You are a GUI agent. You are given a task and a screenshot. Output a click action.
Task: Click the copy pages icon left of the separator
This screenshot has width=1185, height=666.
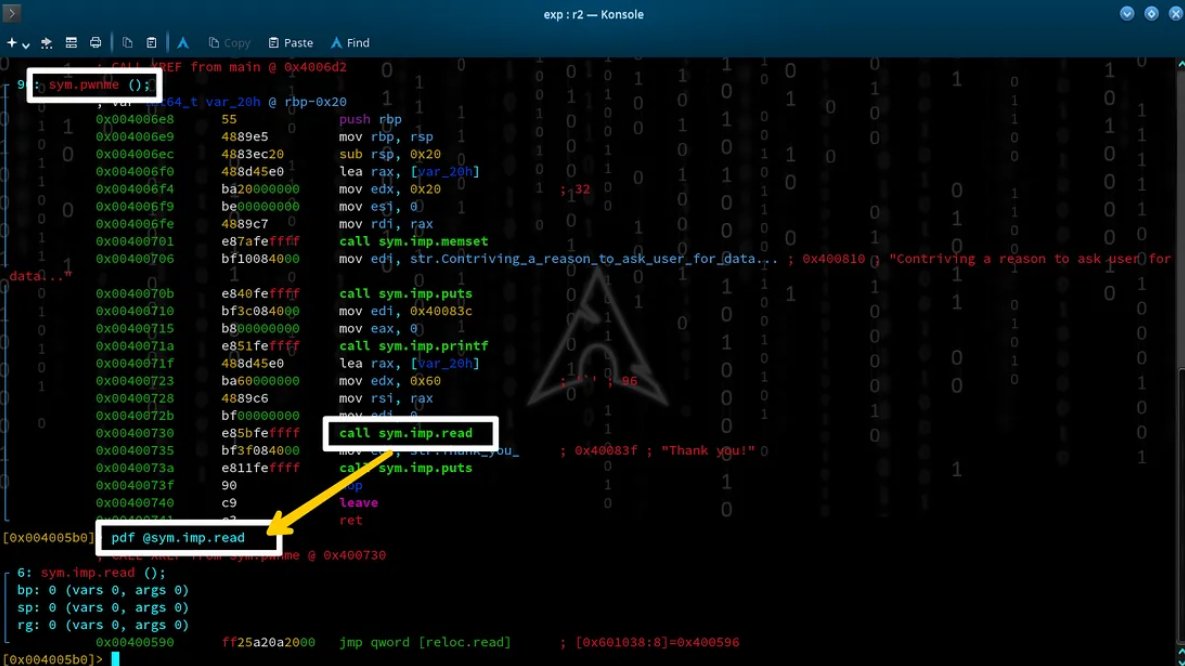pos(127,42)
